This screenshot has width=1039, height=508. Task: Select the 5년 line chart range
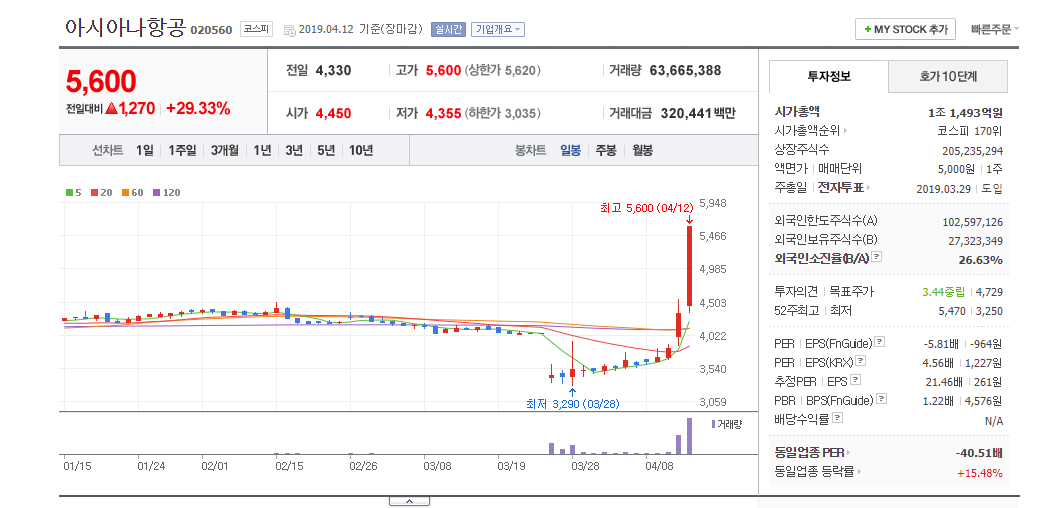point(326,150)
